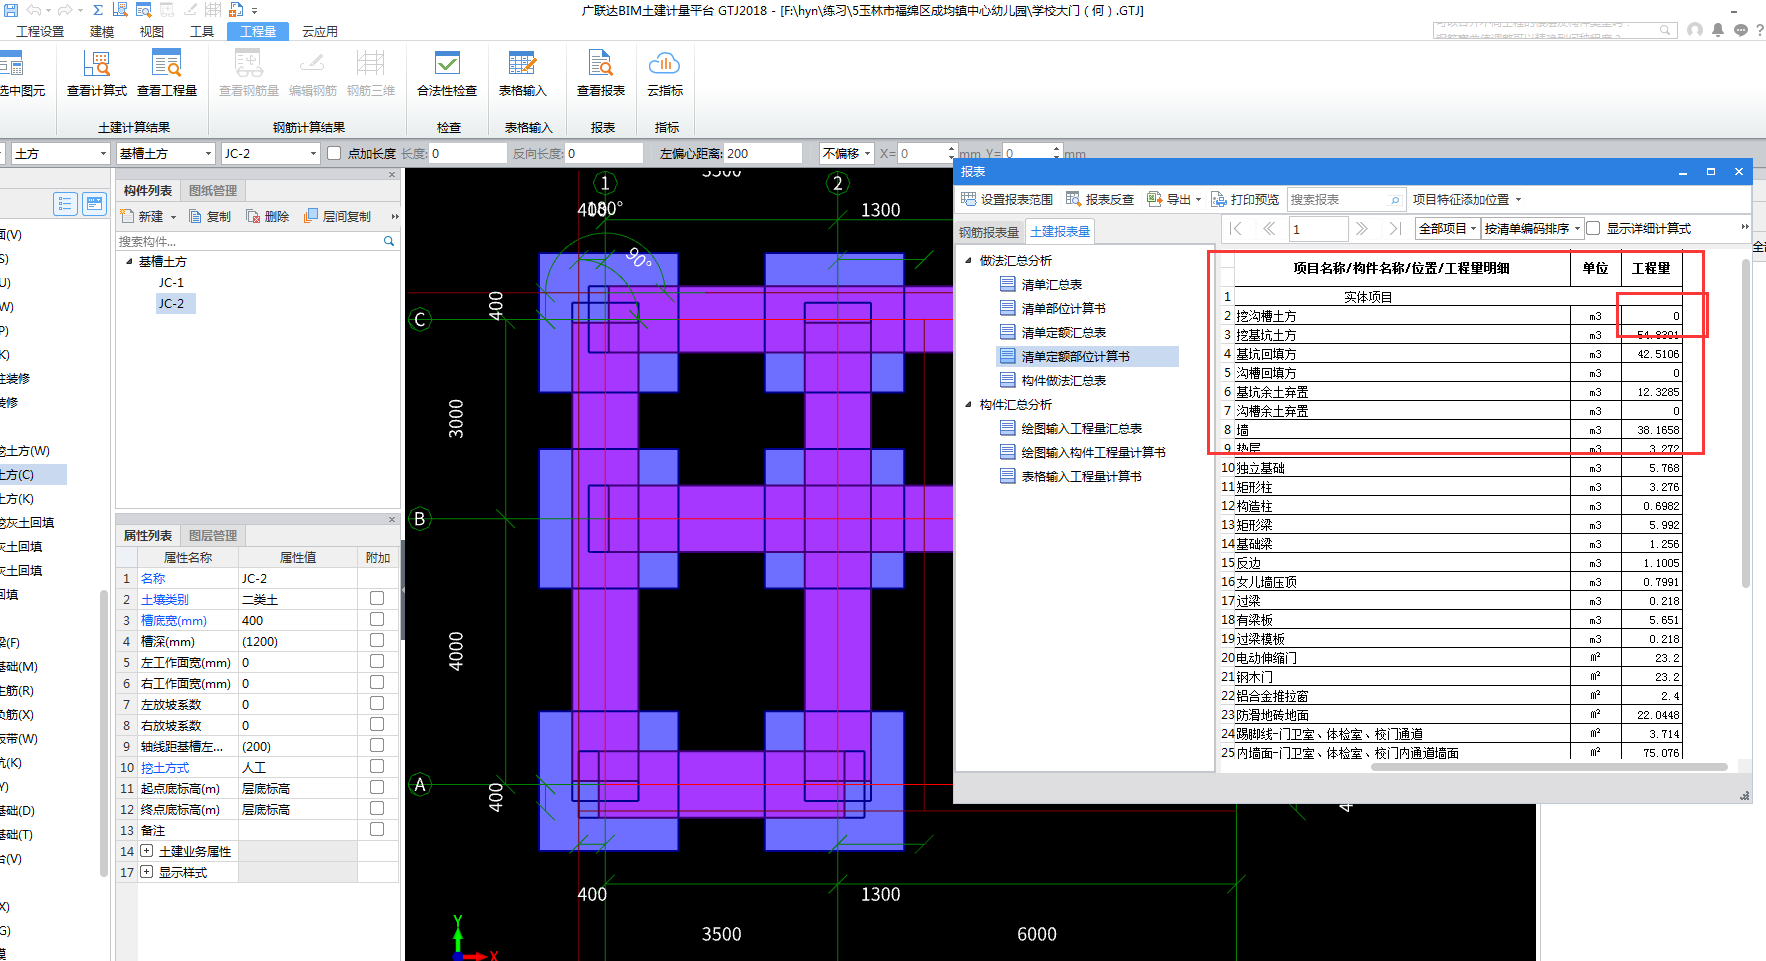Open the 全部项目 filter dropdown

click(x=1447, y=229)
